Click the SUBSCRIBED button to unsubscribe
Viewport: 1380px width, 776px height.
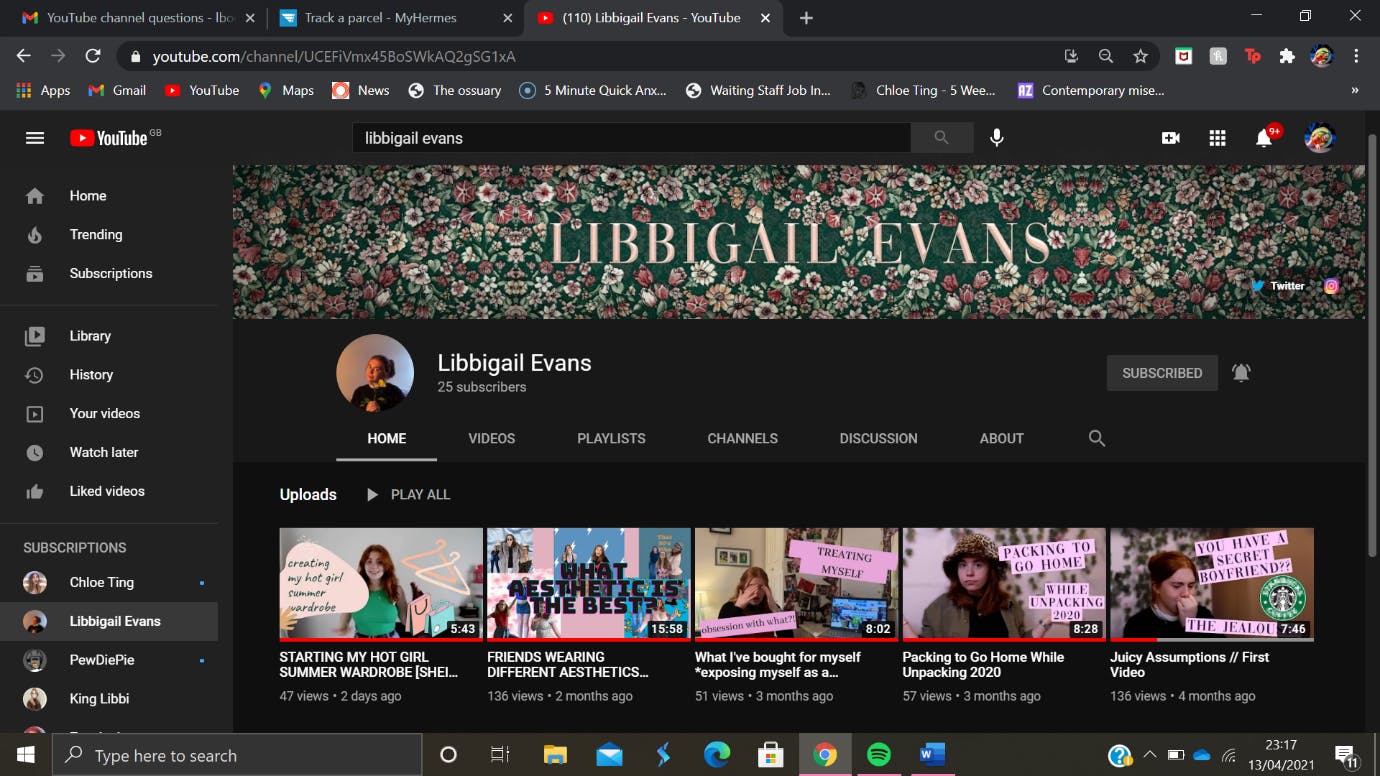coord(1161,373)
